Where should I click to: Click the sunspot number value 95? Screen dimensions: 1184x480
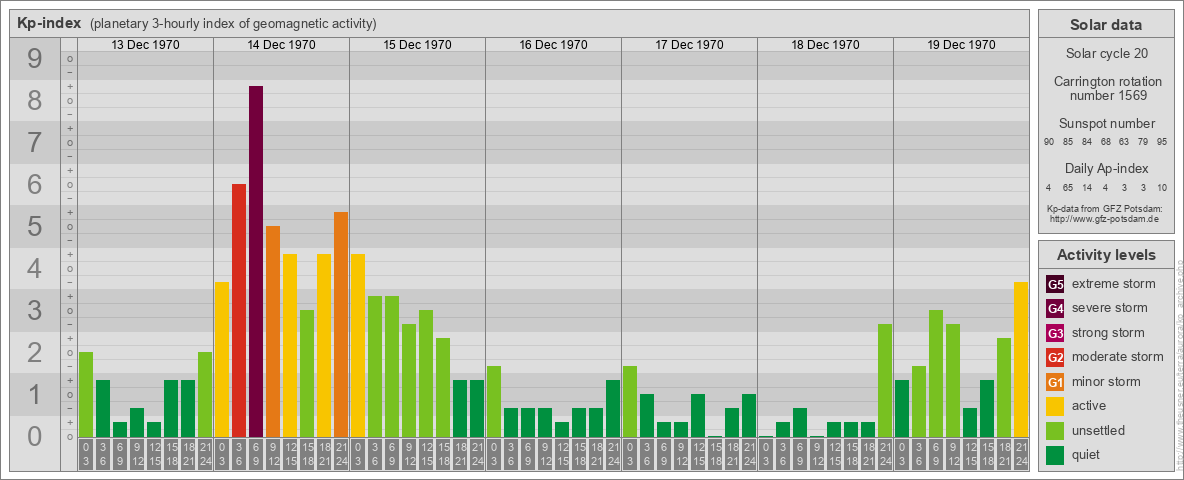click(1161, 142)
